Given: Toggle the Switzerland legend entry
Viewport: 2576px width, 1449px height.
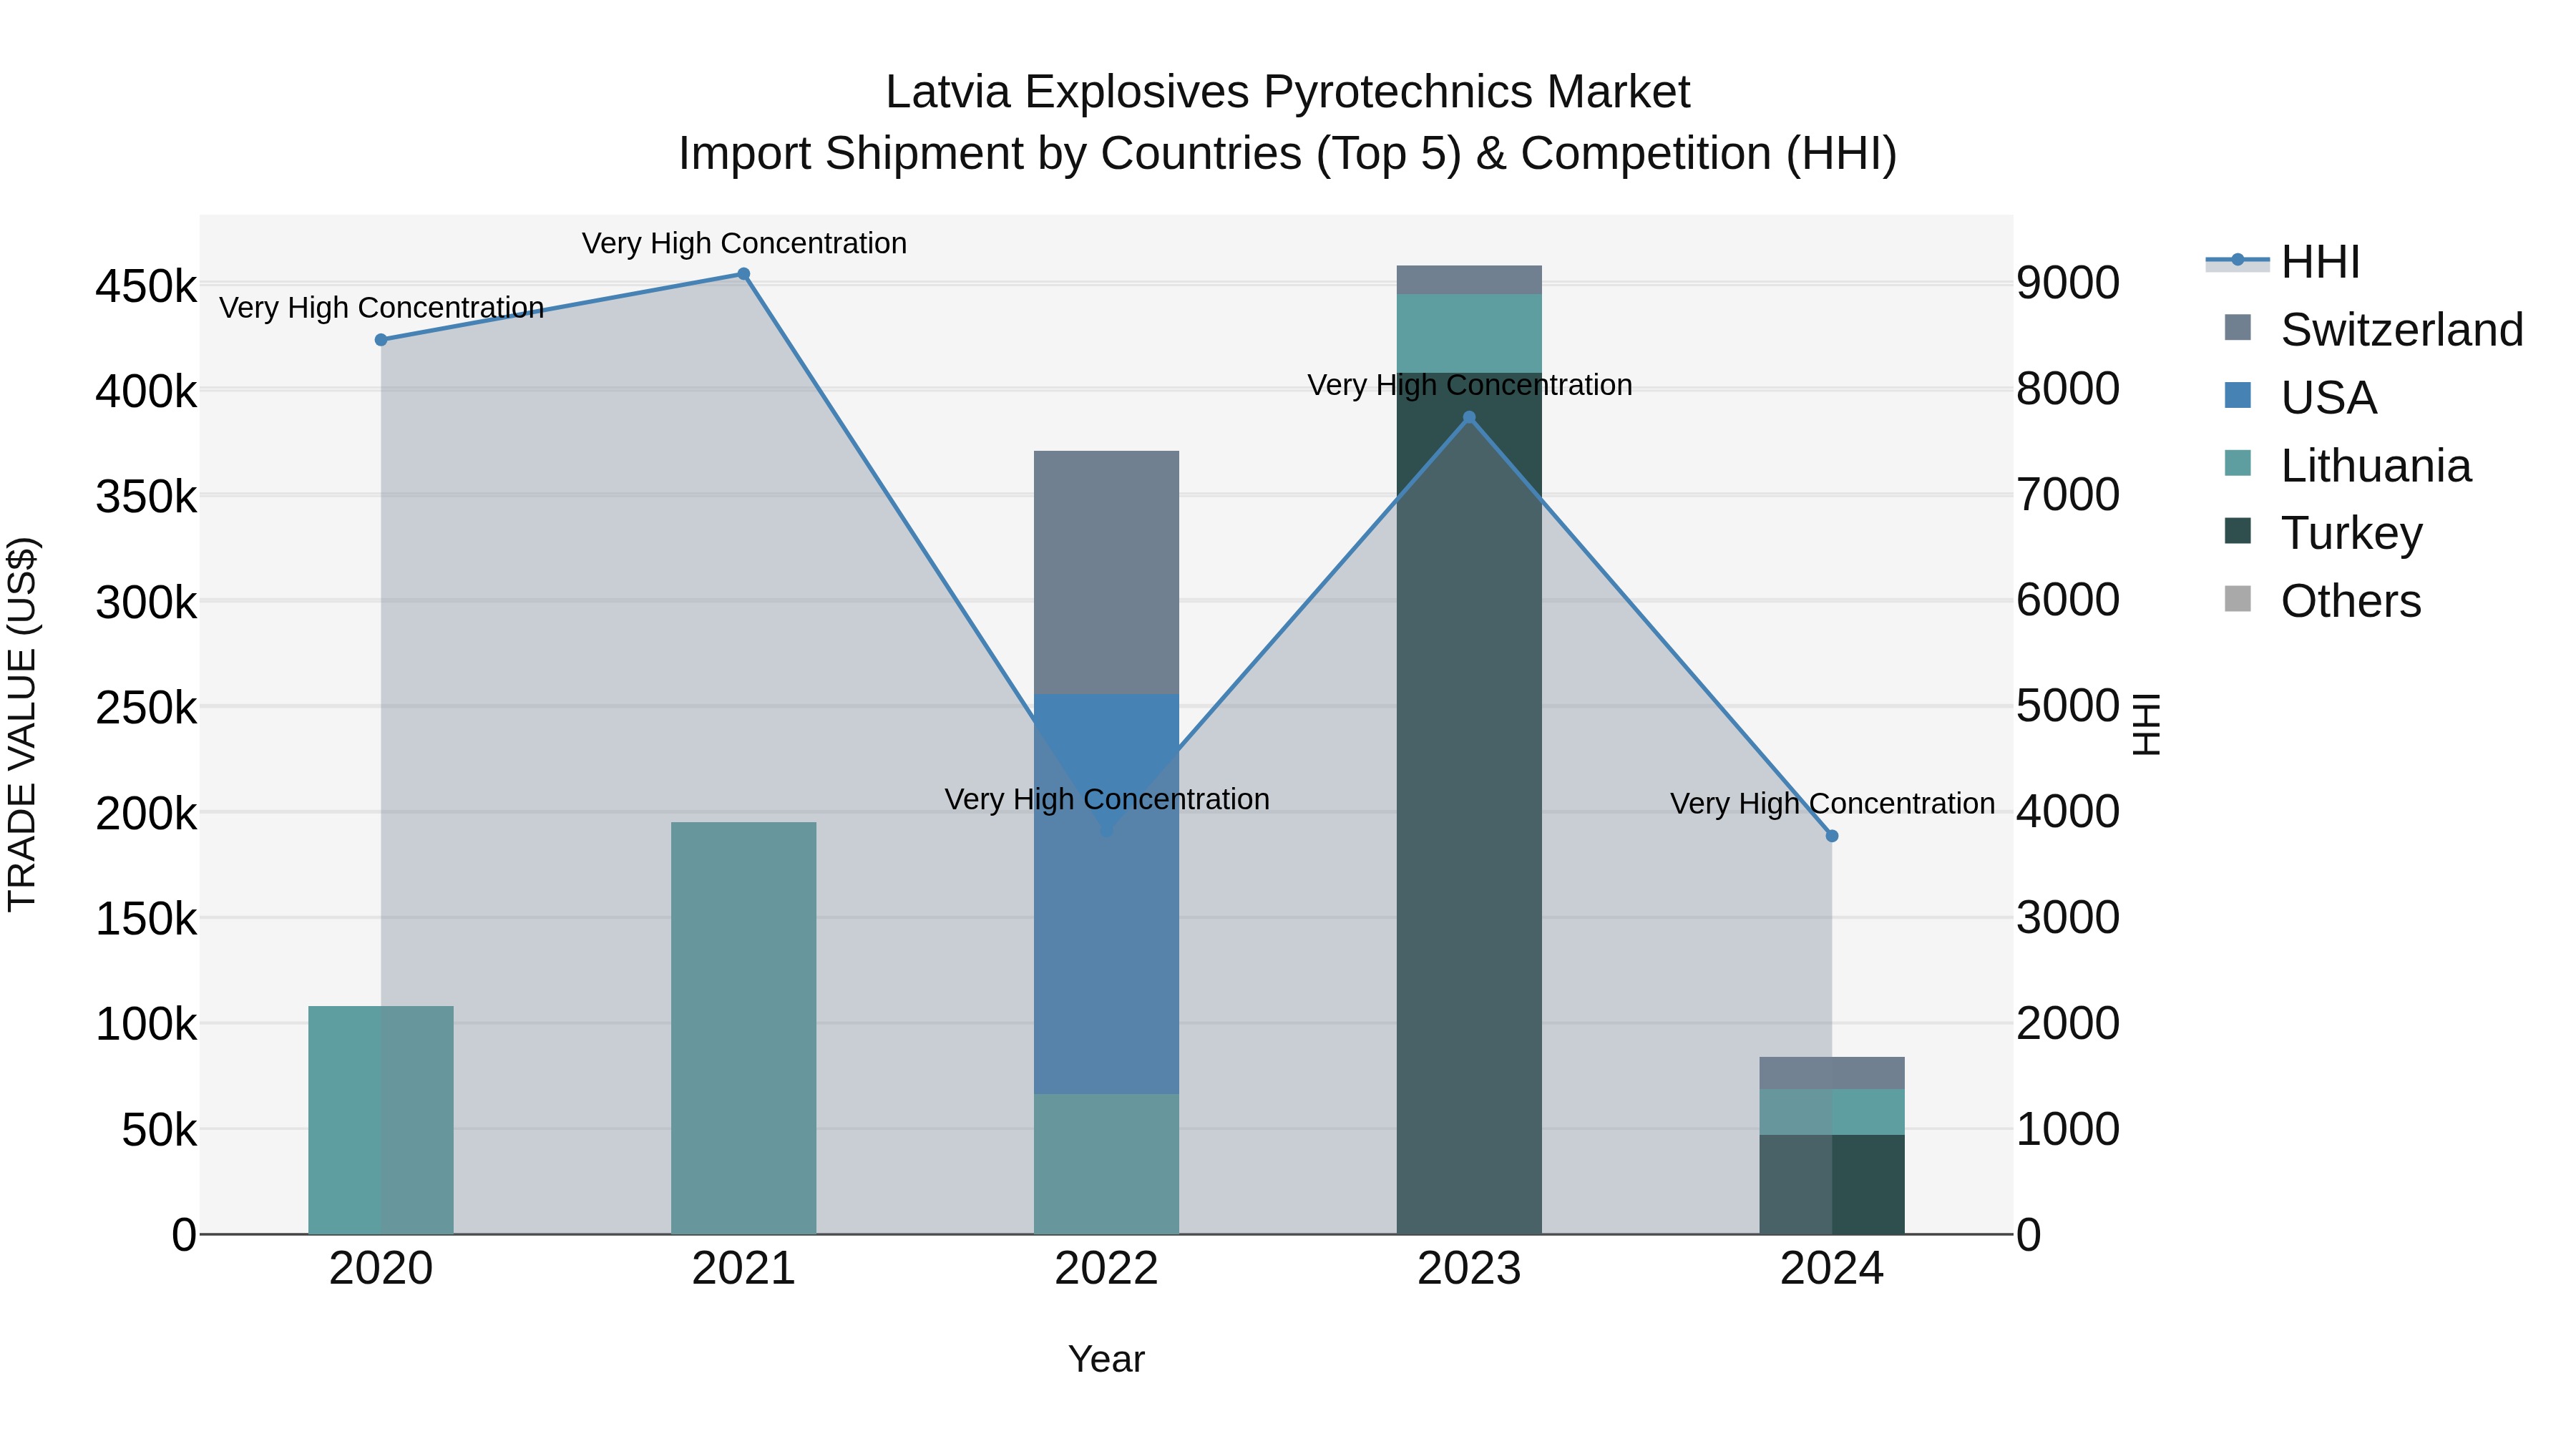Looking at the screenshot, I should (x=2373, y=330).
